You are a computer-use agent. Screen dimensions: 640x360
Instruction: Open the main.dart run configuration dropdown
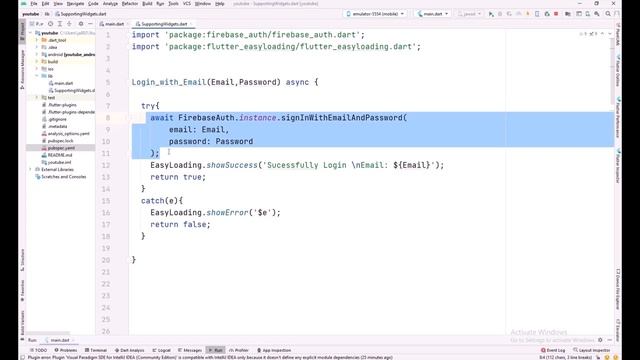(433, 14)
